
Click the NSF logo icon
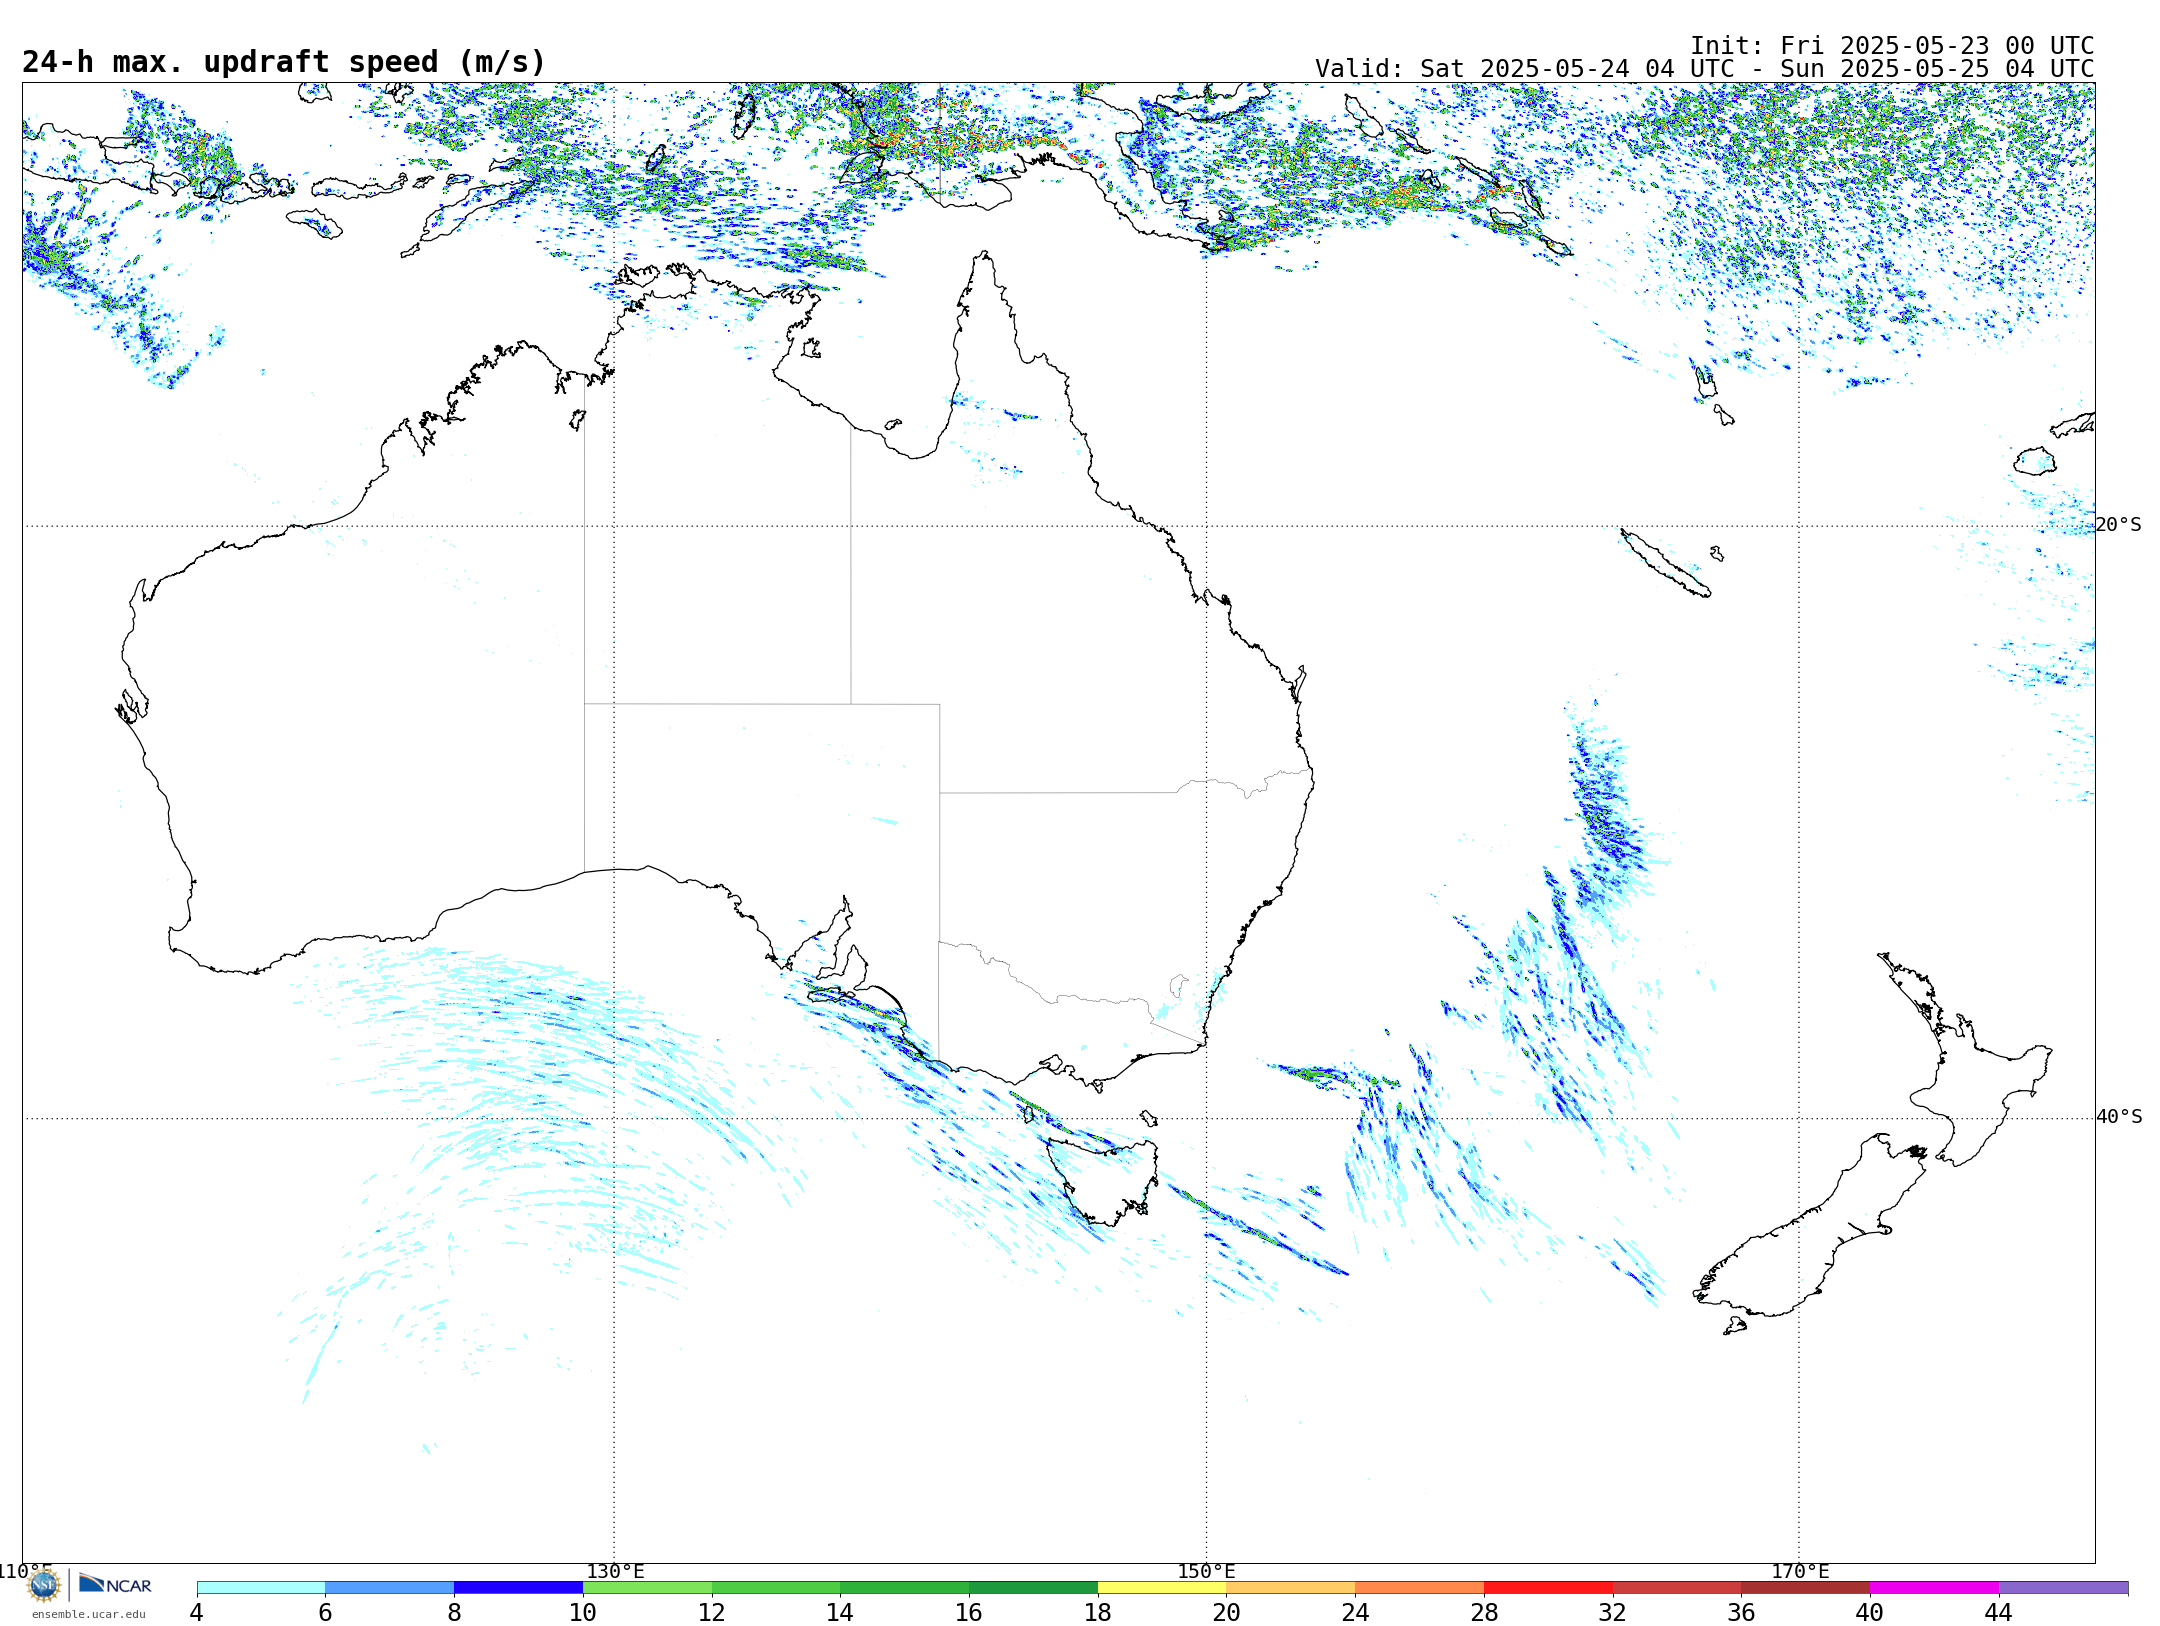[44, 1584]
